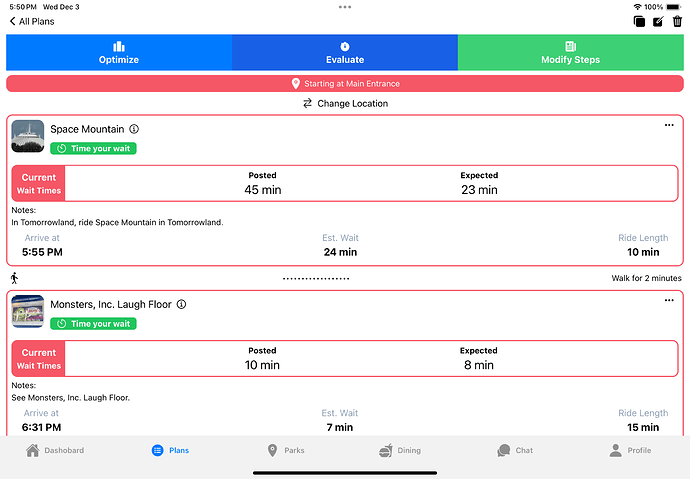Start 'Time your wait' for Space Mountain
690x479 pixels.
coord(93,148)
